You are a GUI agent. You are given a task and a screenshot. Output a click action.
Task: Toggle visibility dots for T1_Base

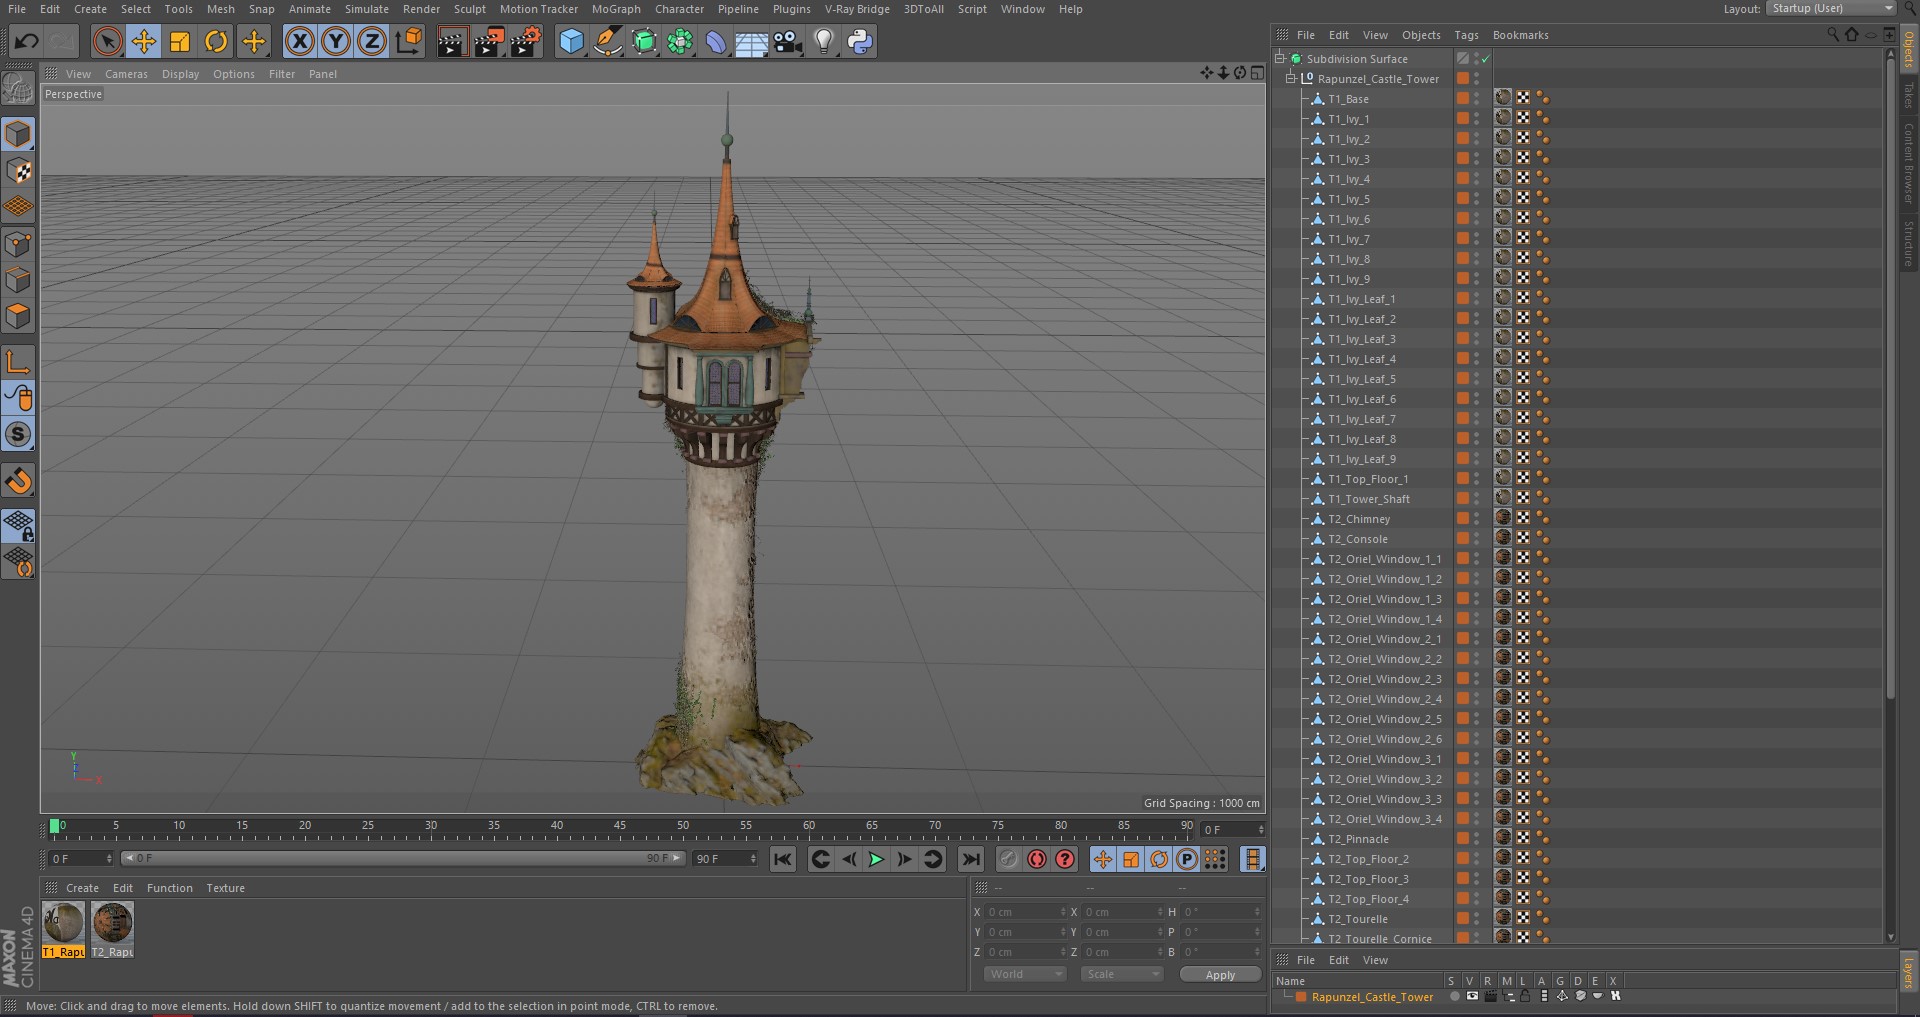click(x=1476, y=98)
